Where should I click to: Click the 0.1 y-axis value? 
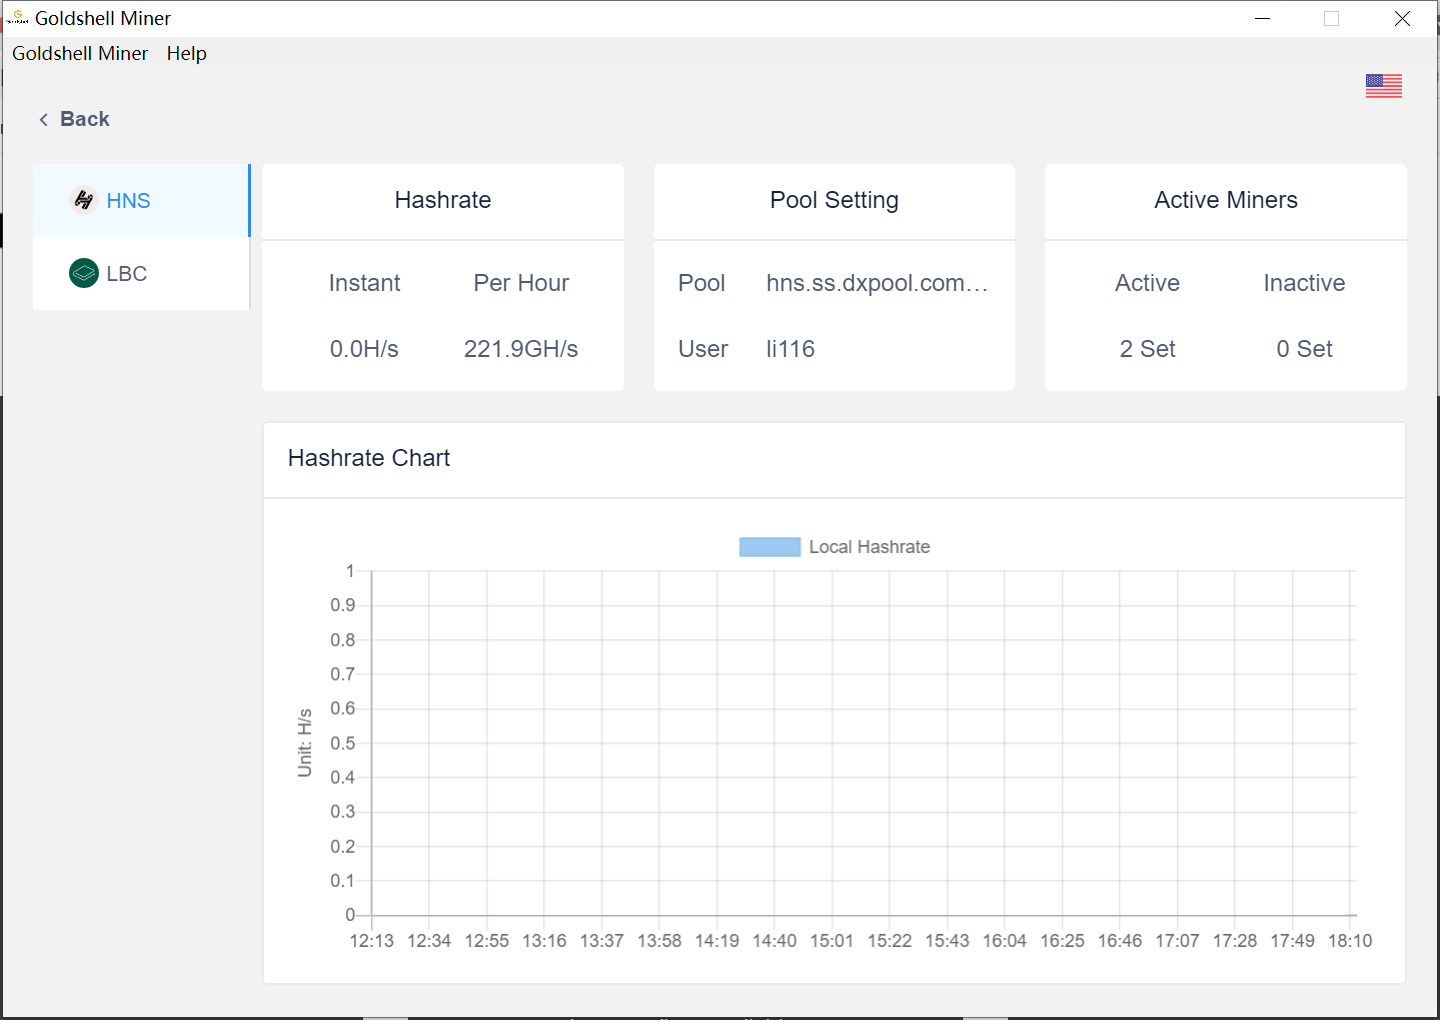343,881
